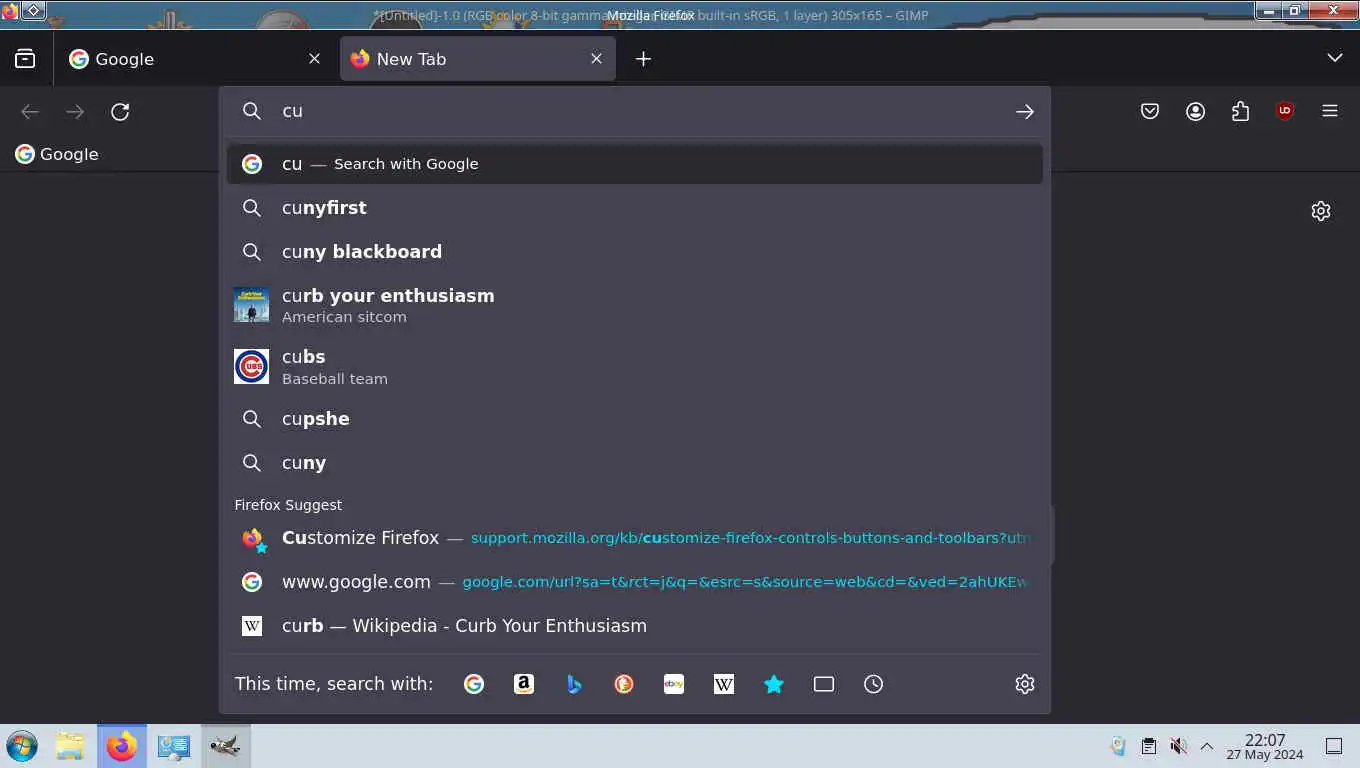Open the notification center icon
The height and width of the screenshot is (768, 1360).
[1334, 746]
